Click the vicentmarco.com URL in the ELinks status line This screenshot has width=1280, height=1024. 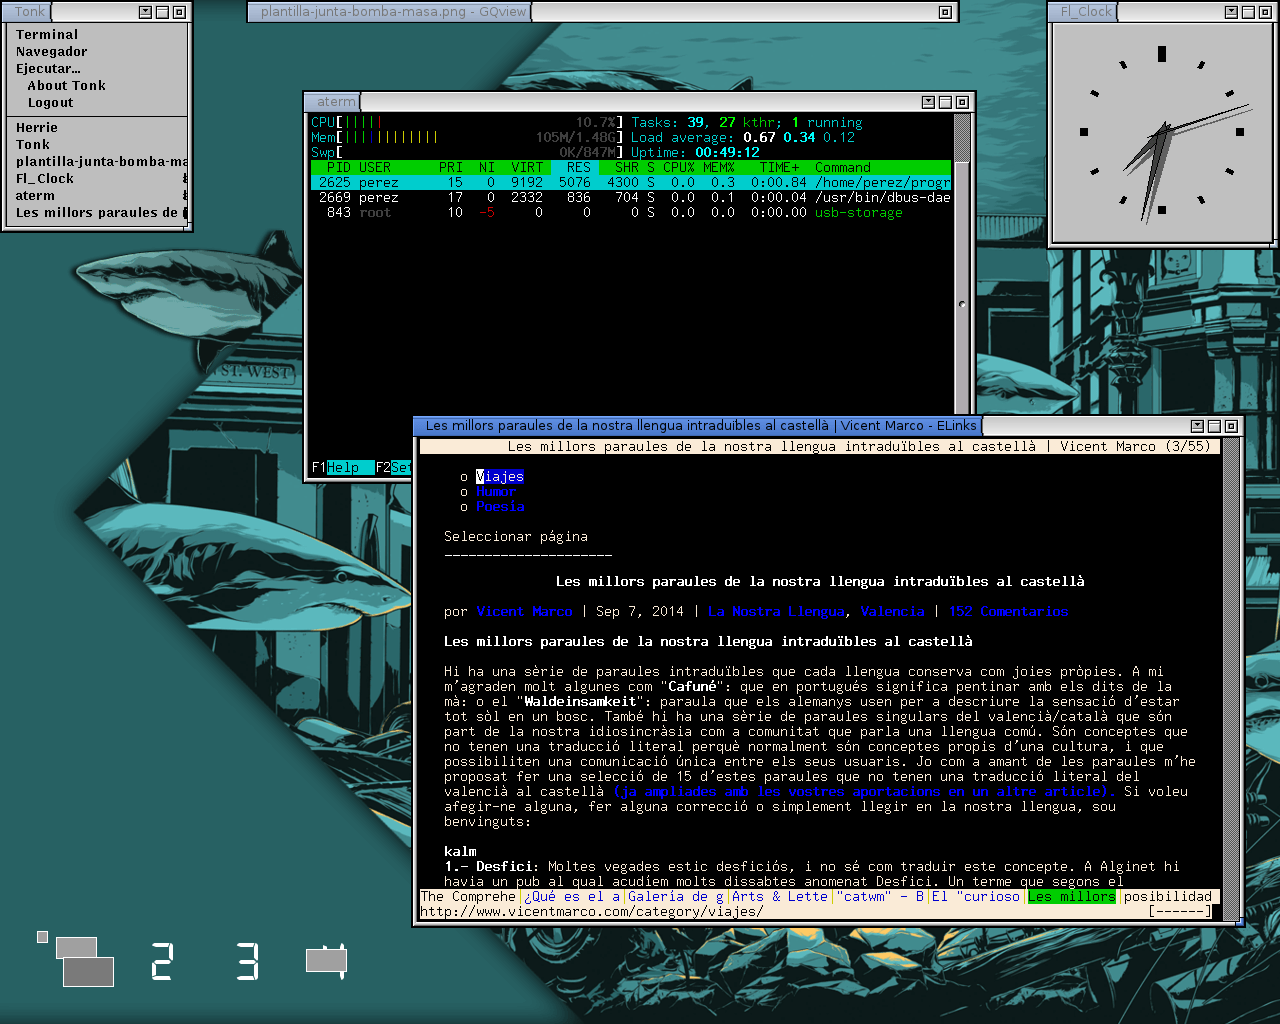coord(592,912)
